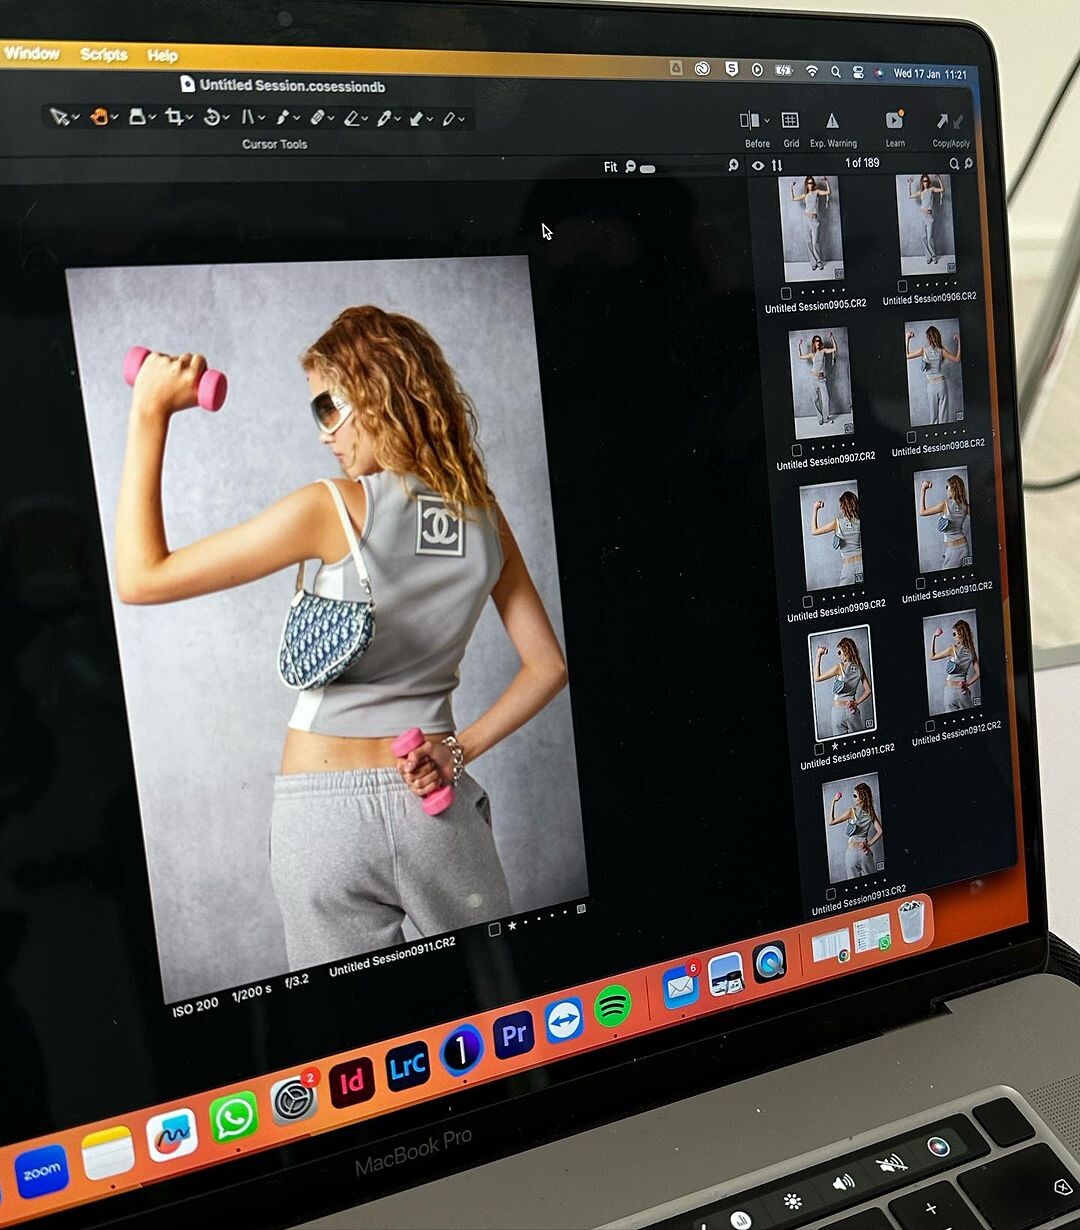Select the Heal/bandage tool
The width and height of the screenshot is (1080, 1230).
pyautogui.click(x=317, y=118)
